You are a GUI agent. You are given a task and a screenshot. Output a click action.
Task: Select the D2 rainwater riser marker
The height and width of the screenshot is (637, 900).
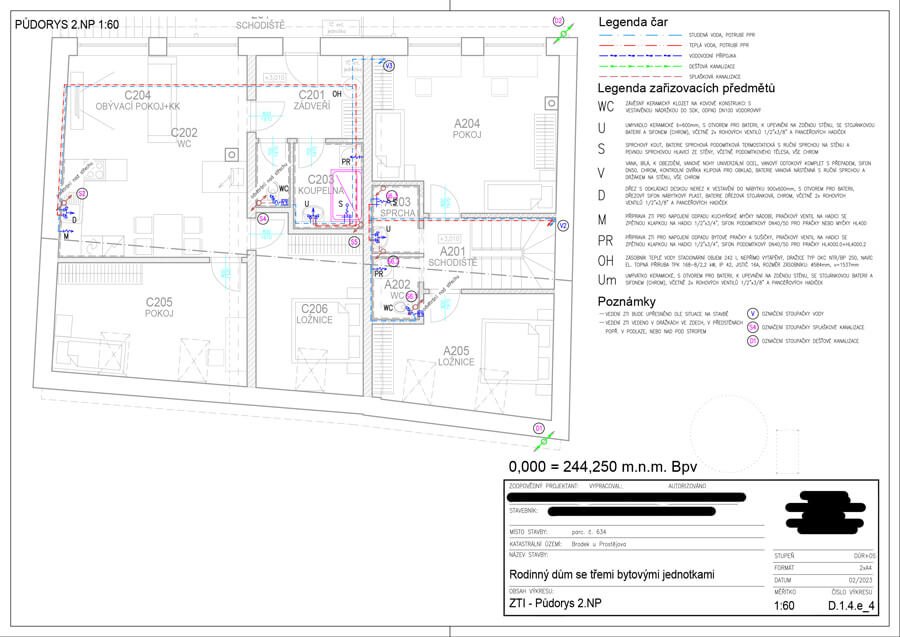click(558, 19)
